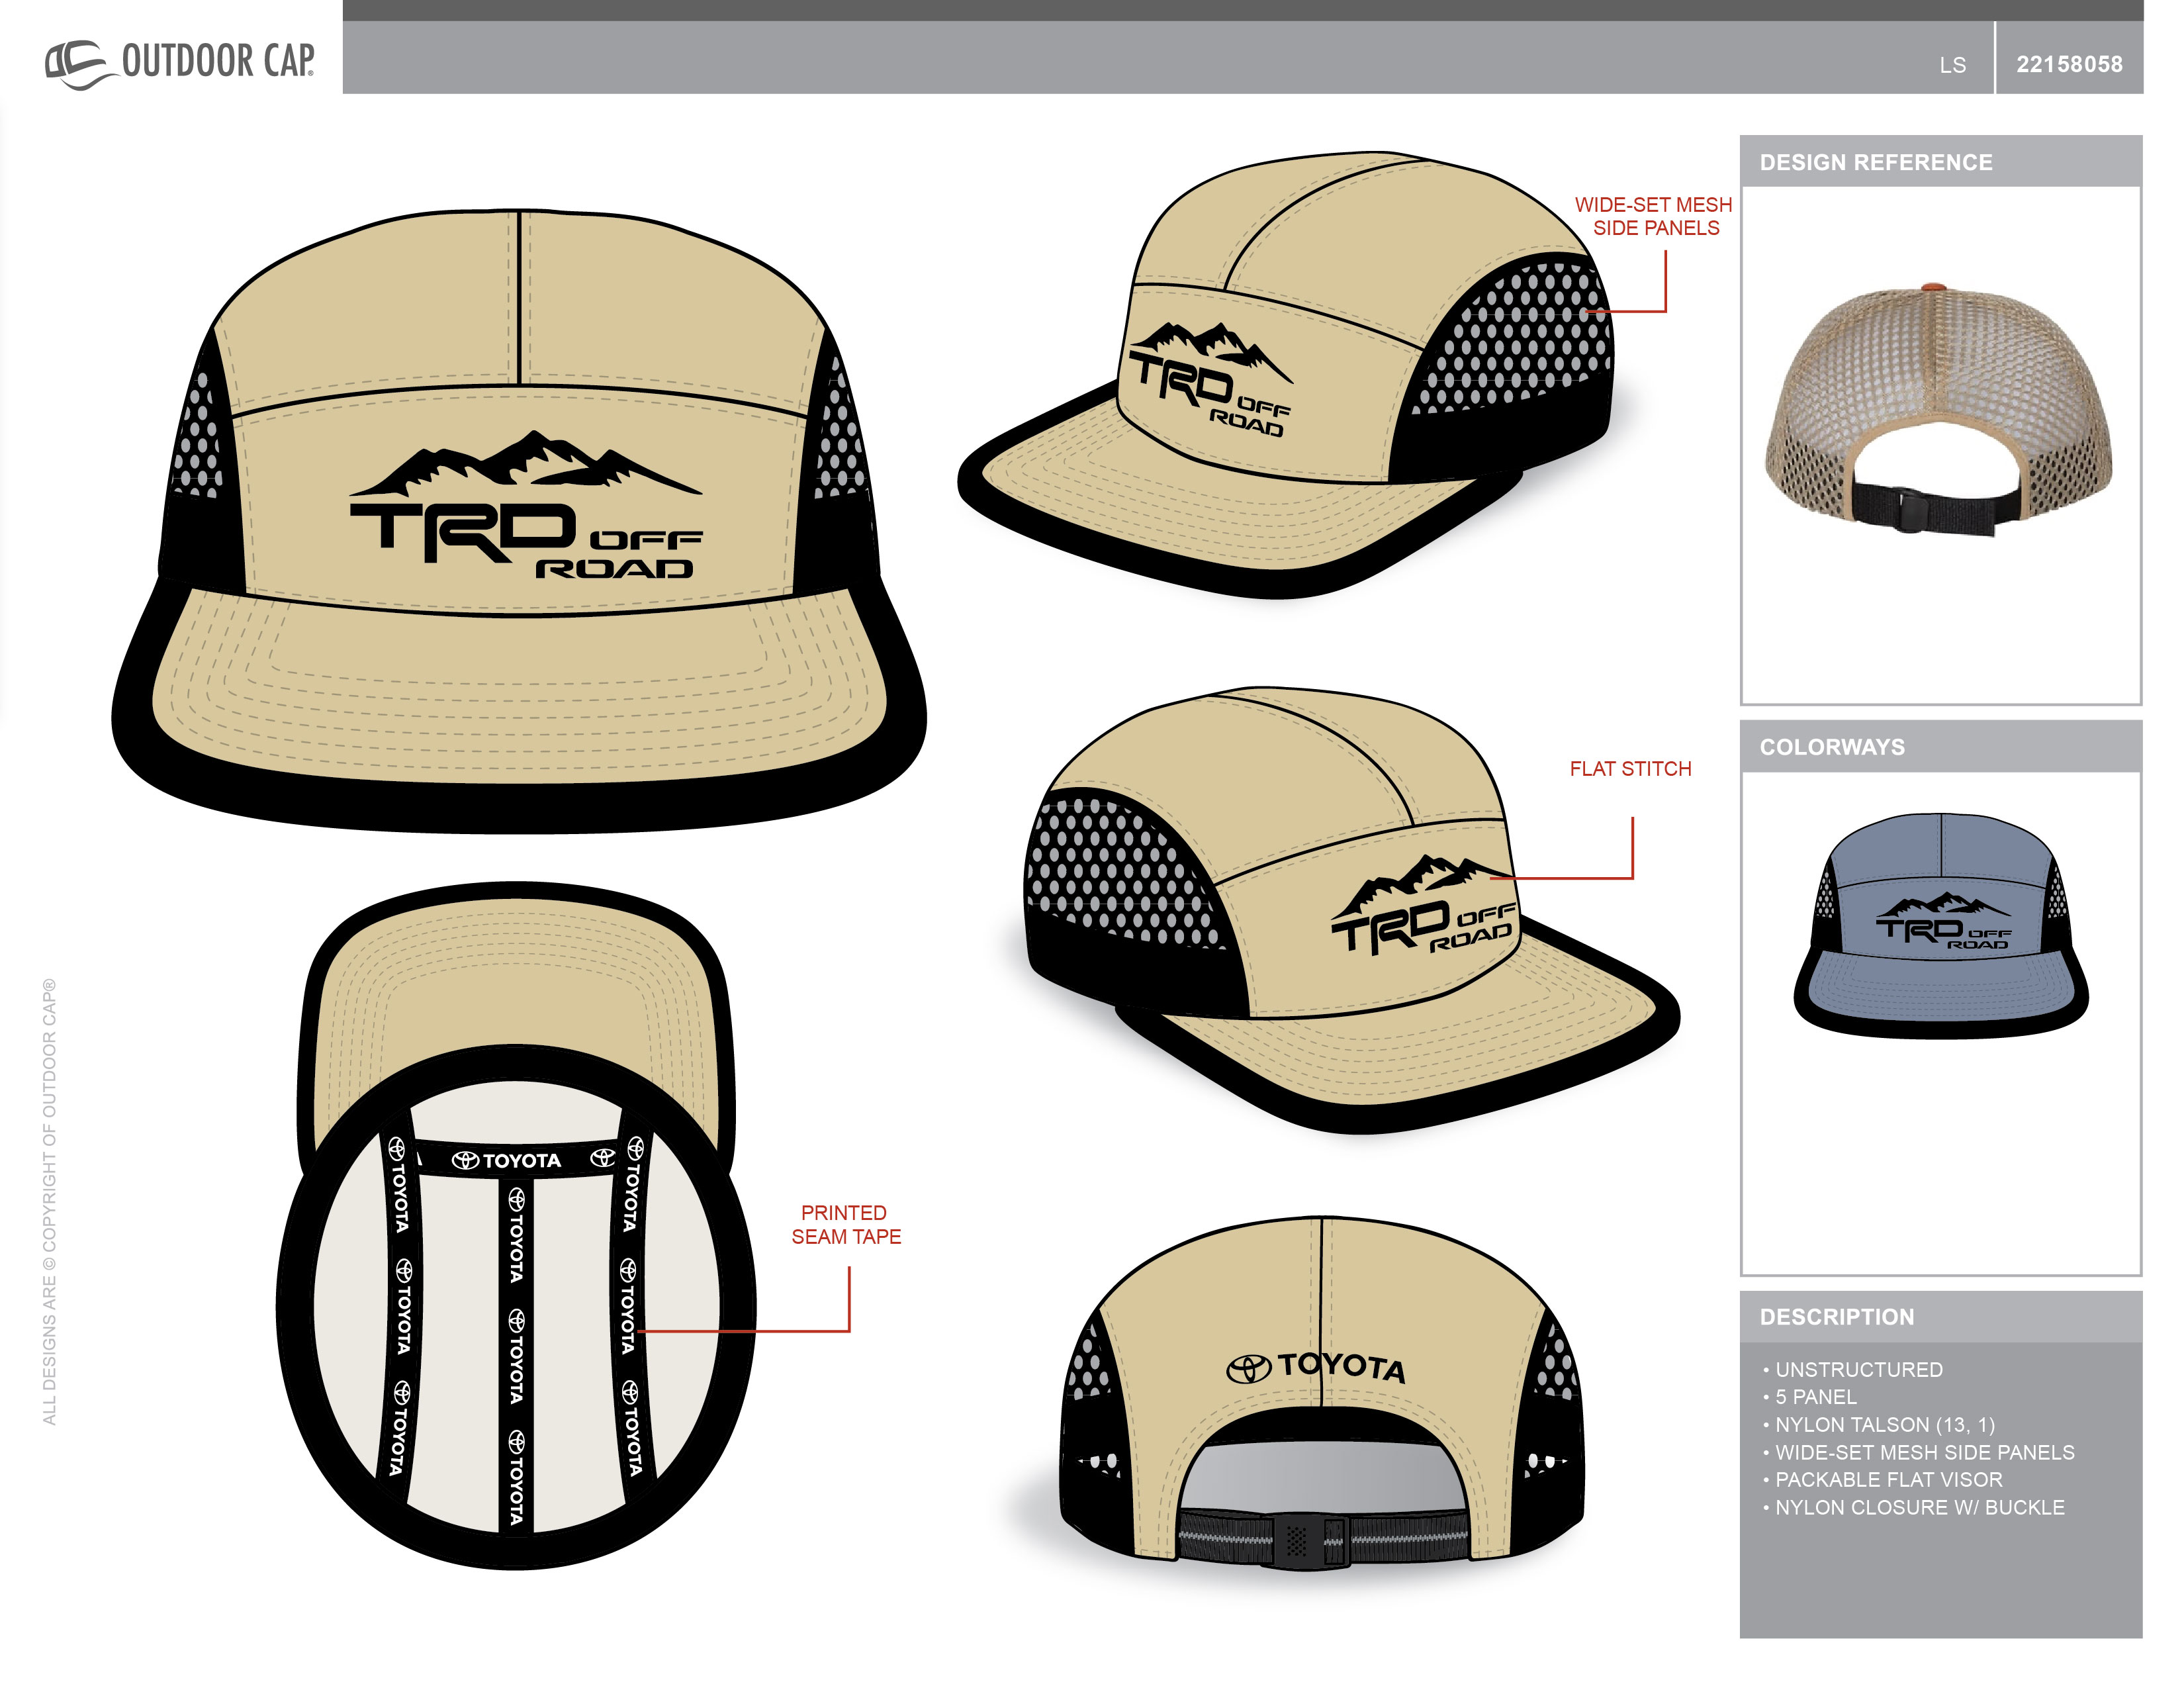Click the Toyota emblem on back view cap
Screen dimensions: 2184x1688
pos(1248,1369)
